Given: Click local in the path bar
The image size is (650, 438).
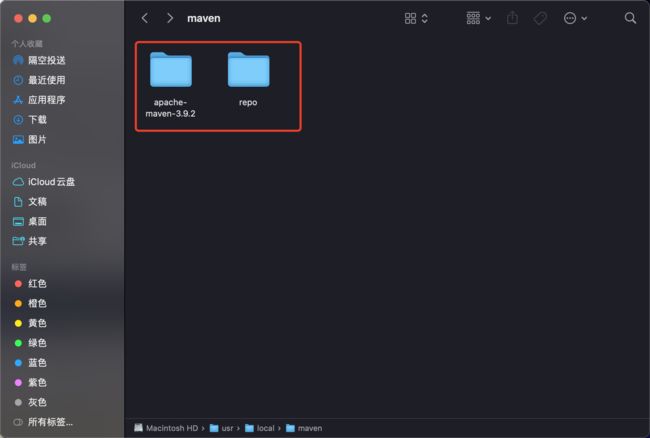Looking at the screenshot, I should coord(260,428).
